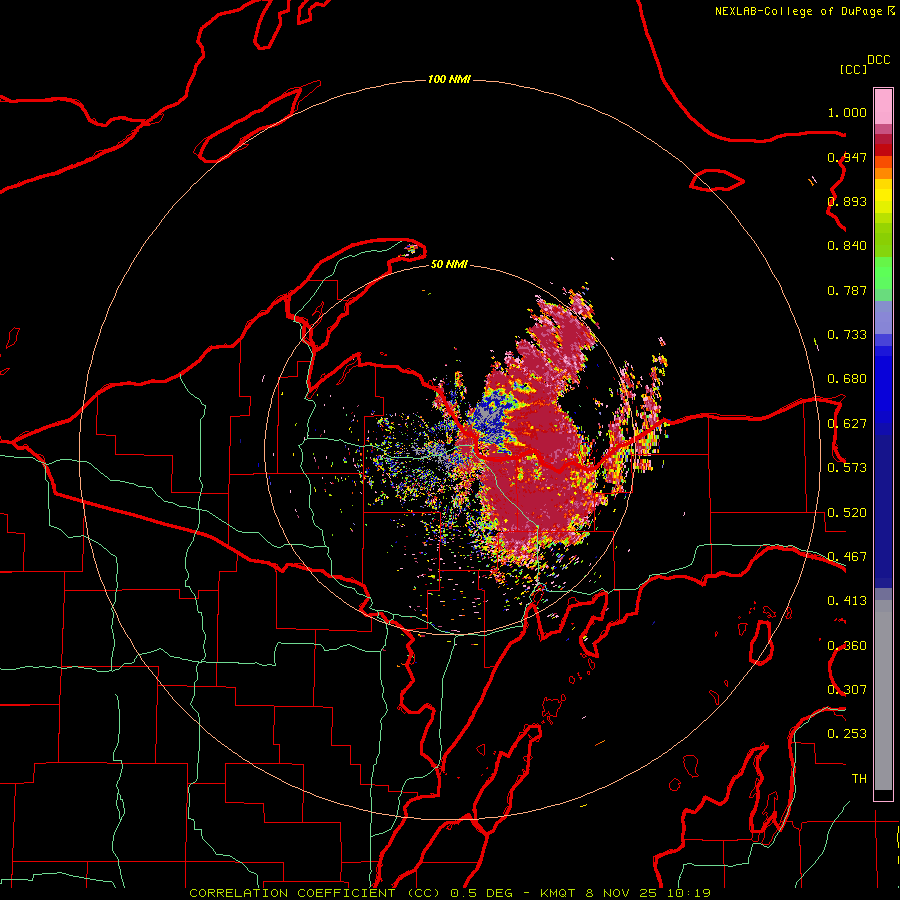This screenshot has height=900, width=900.
Task: Select the 0.947 legend value
Action: click(x=847, y=157)
